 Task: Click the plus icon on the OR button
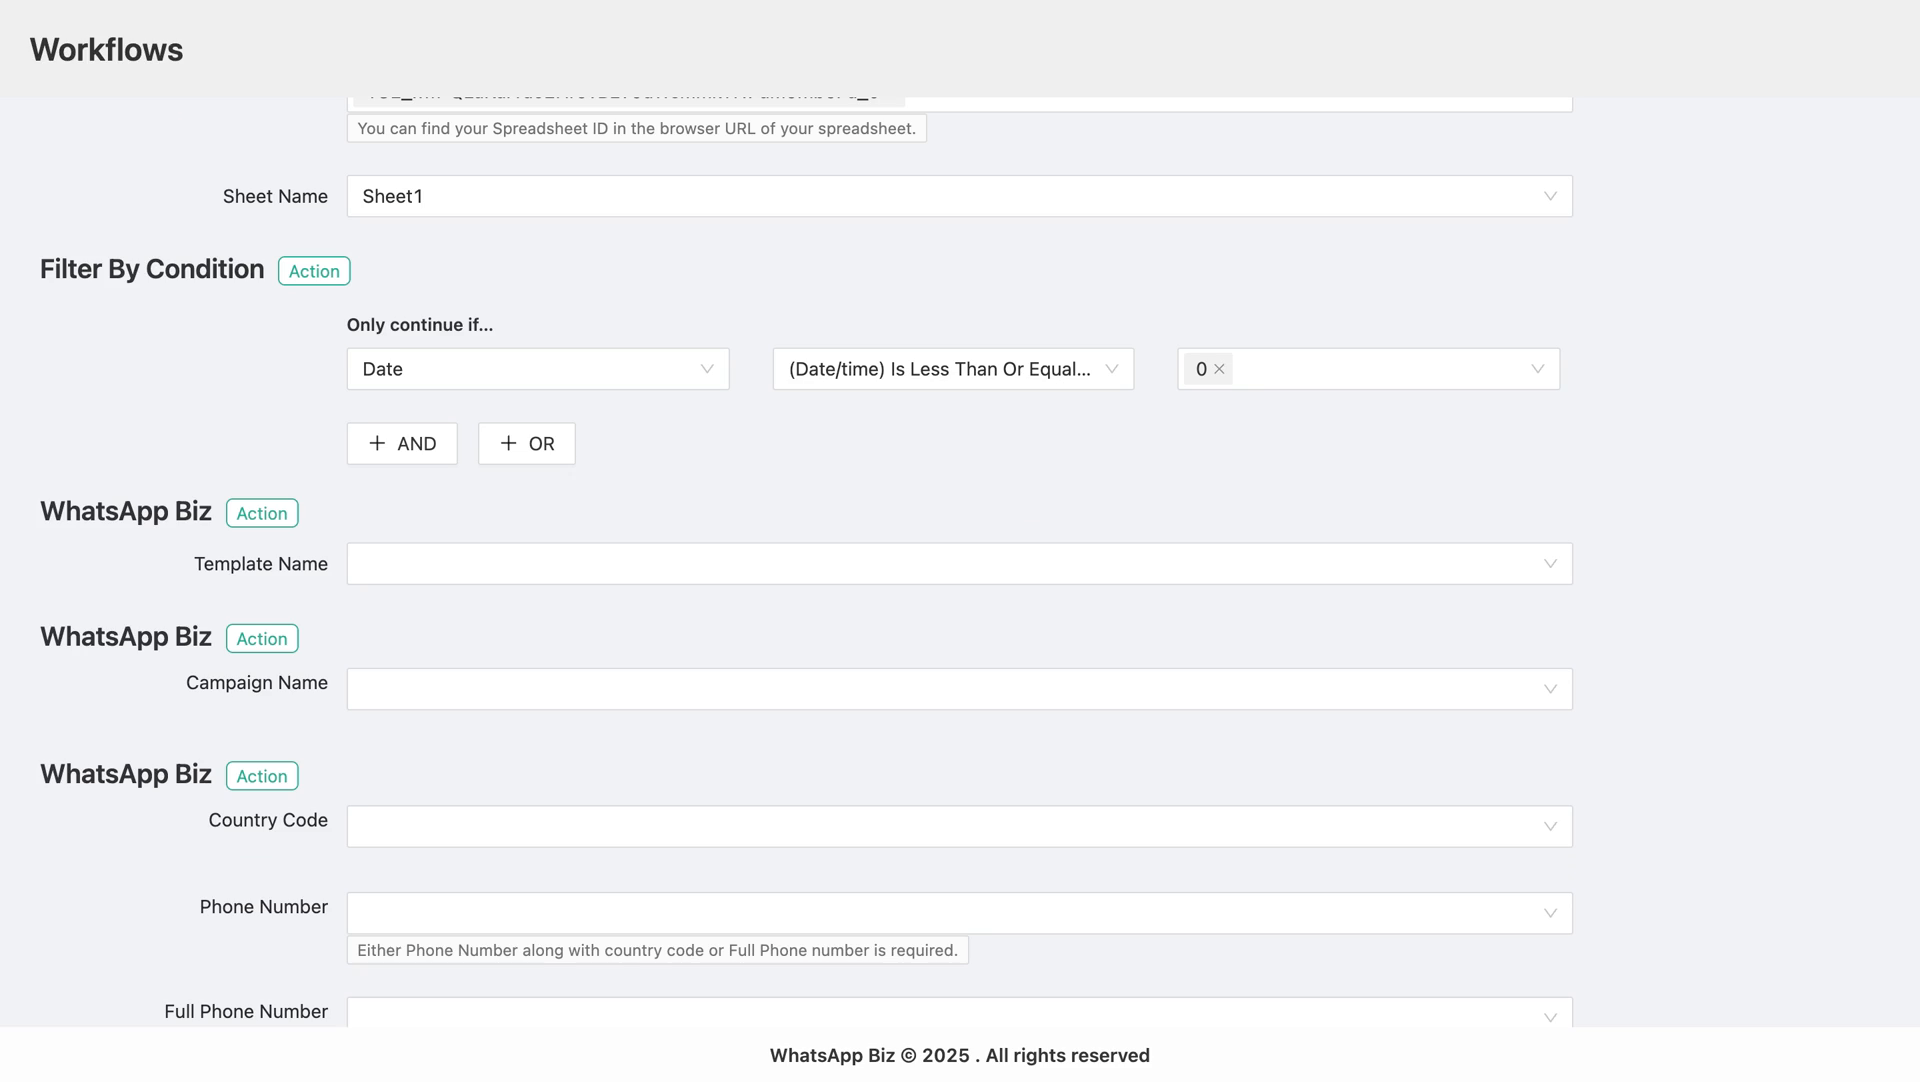[508, 443]
